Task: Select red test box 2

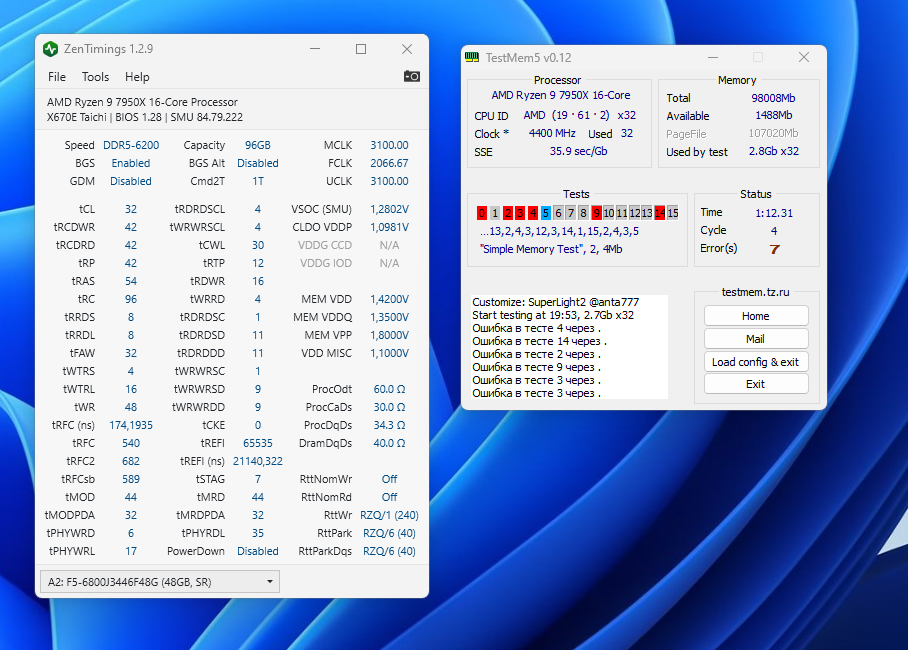Action: pos(507,213)
